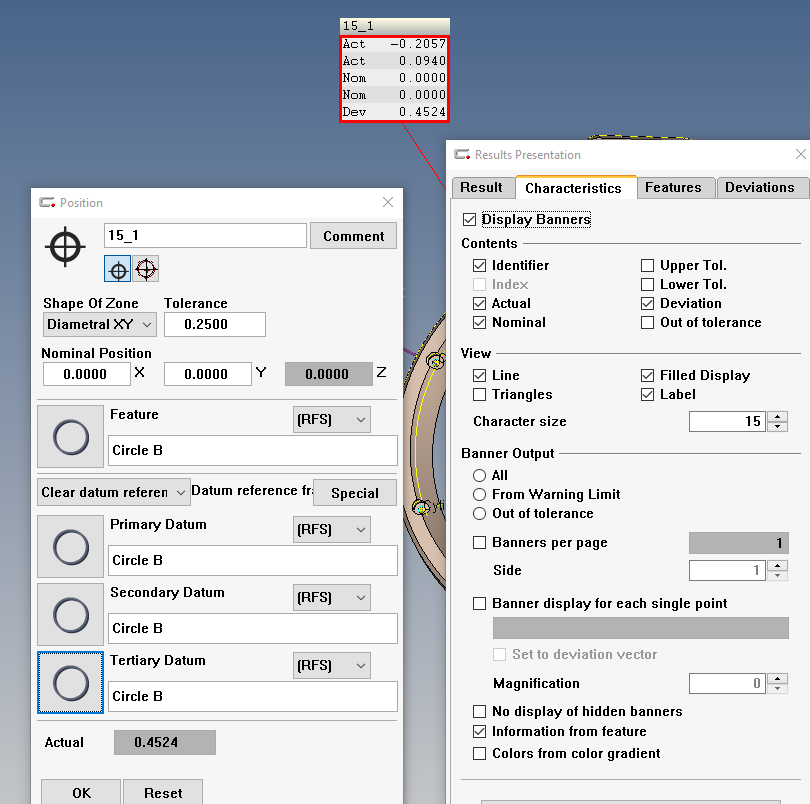Select the red composite position mode icon
810x804 pixels.
click(x=146, y=270)
